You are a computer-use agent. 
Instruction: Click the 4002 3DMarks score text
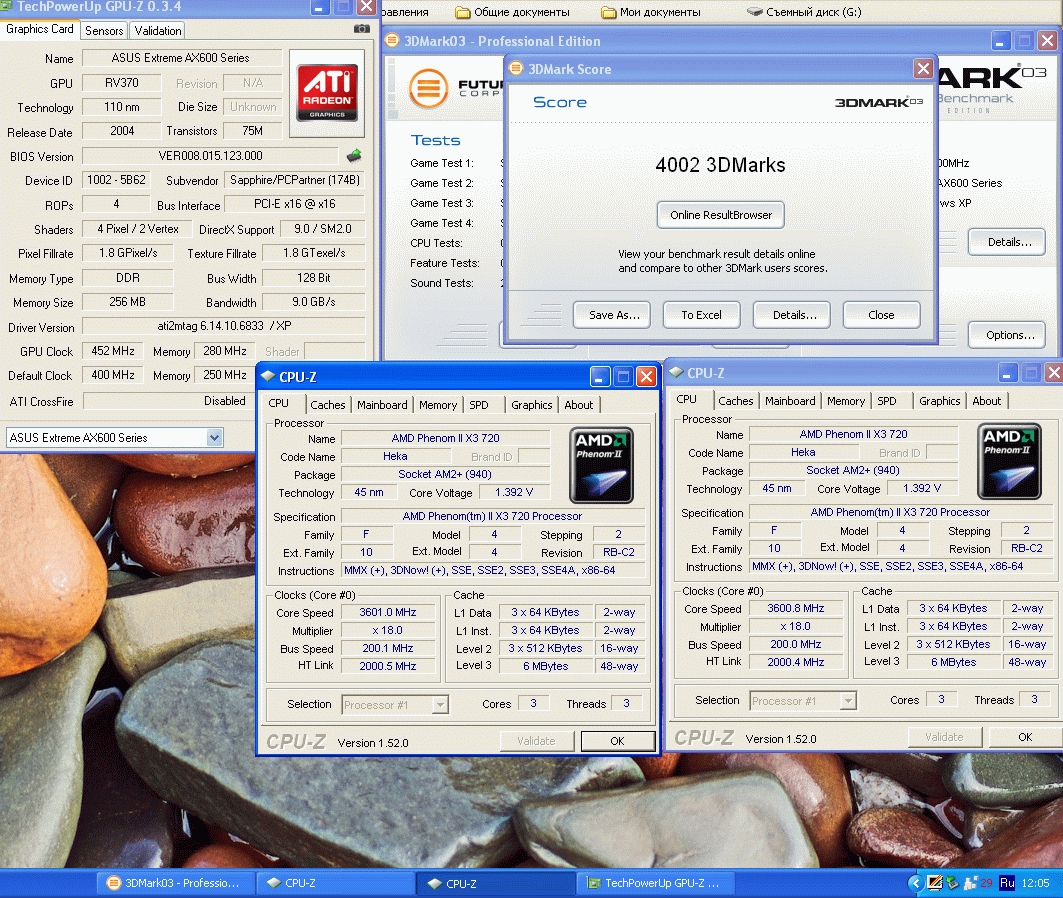point(721,165)
